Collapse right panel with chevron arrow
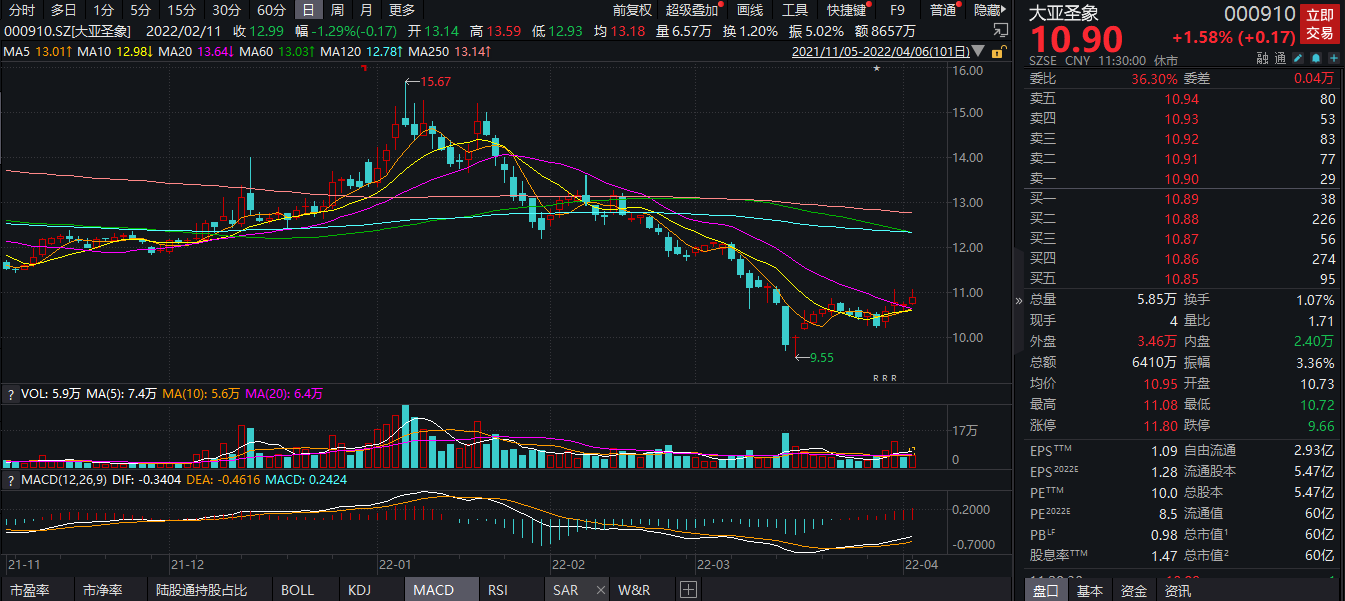The width and height of the screenshot is (1345, 601). coord(1019,300)
